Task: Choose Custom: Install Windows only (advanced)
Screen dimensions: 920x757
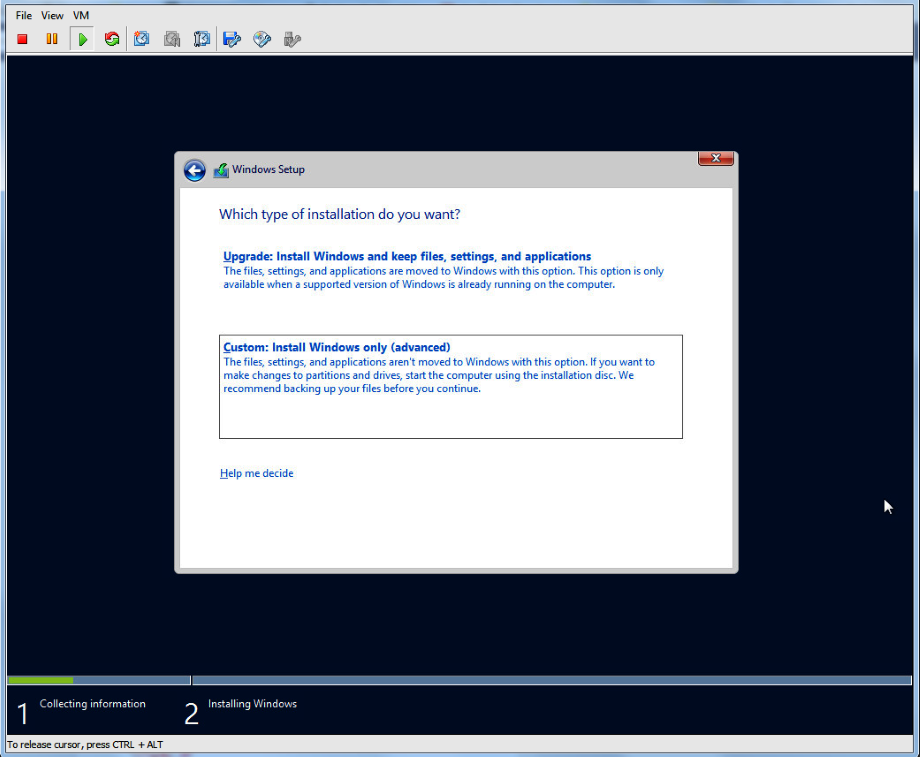Action: (337, 347)
